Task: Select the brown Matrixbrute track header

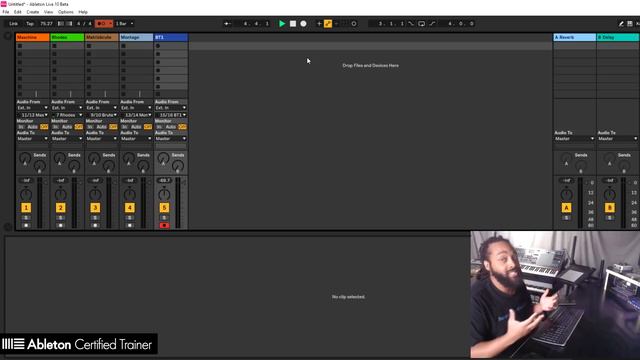Action: [x=102, y=37]
